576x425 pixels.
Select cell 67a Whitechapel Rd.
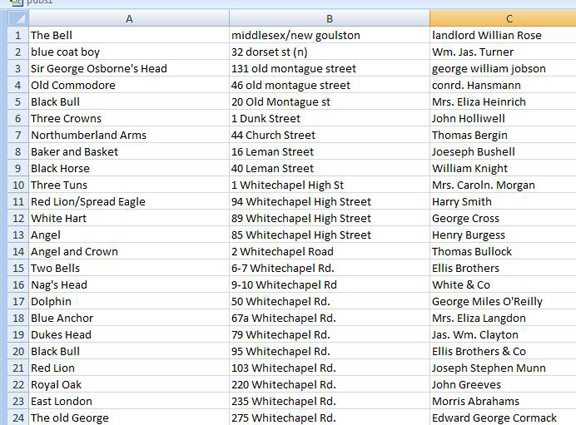click(330, 318)
